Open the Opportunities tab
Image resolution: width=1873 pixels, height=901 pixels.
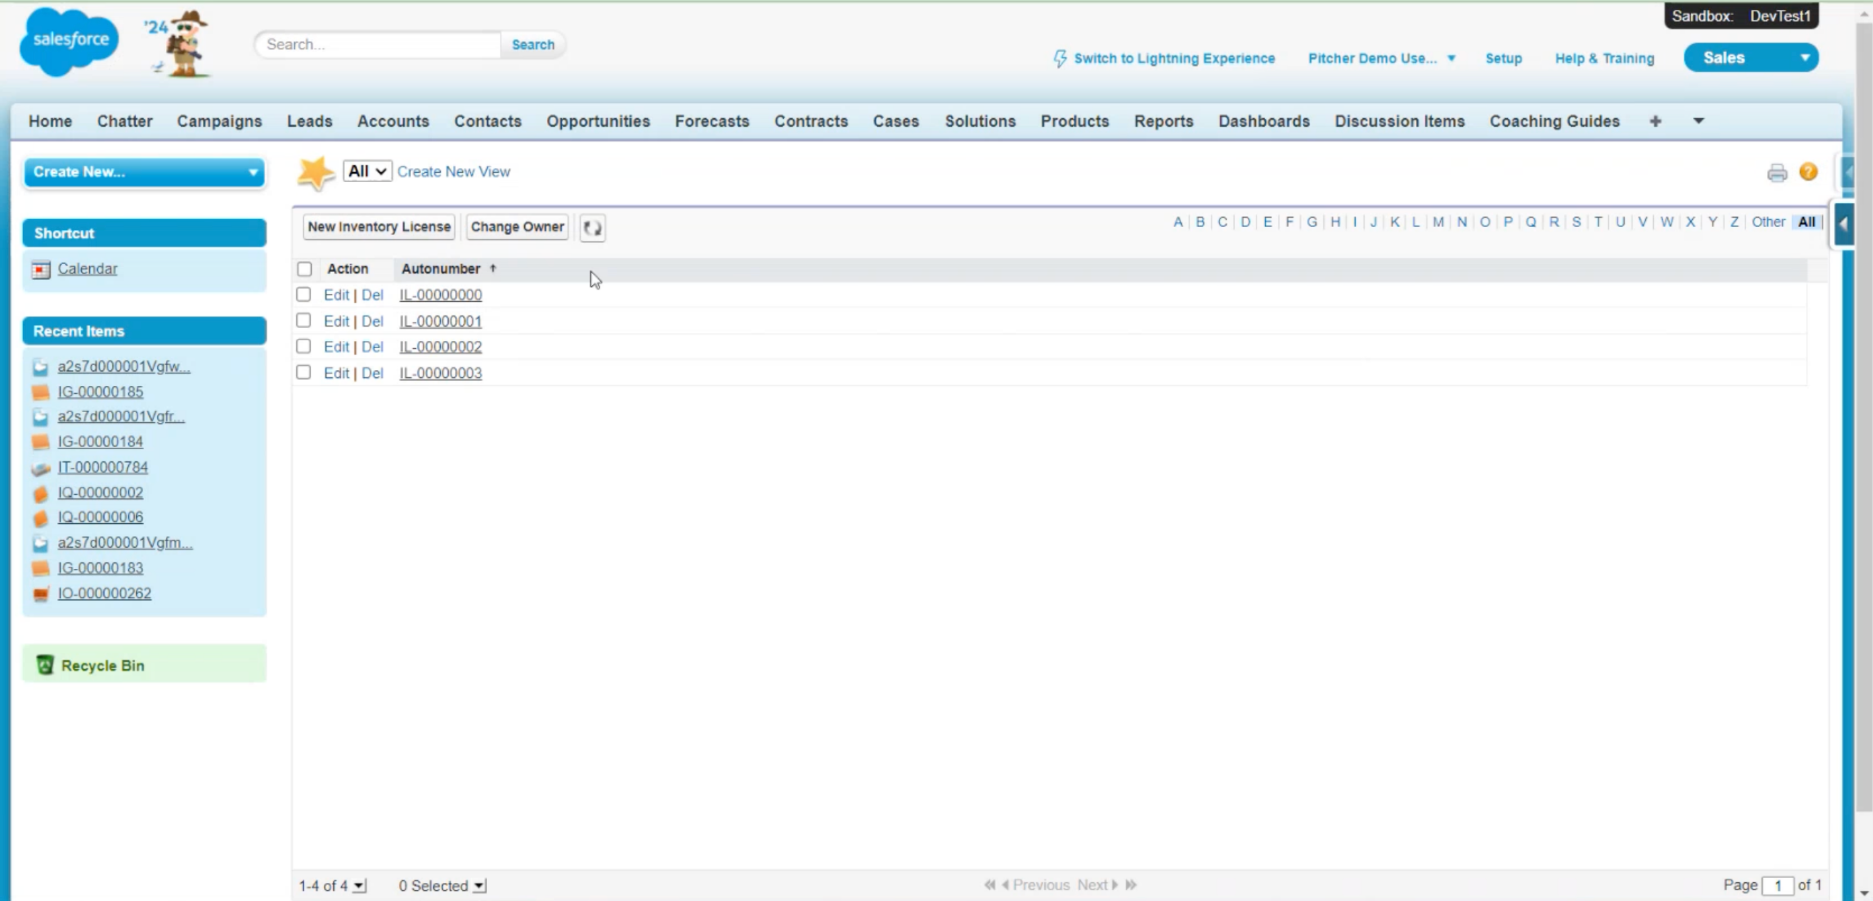point(597,121)
